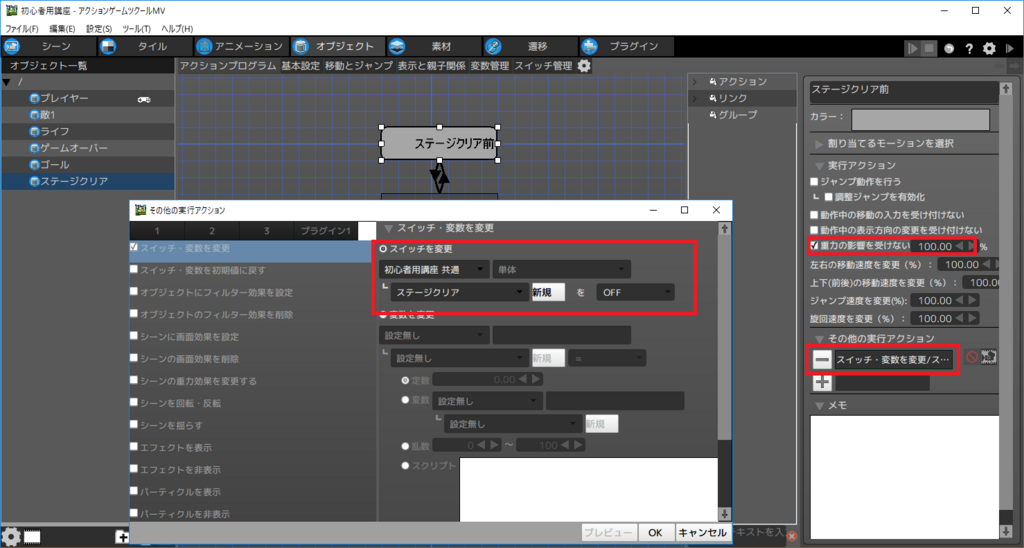The width and height of the screenshot is (1024, 548).
Task: Switch to the 基本設定 tab
Action: (x=301, y=66)
